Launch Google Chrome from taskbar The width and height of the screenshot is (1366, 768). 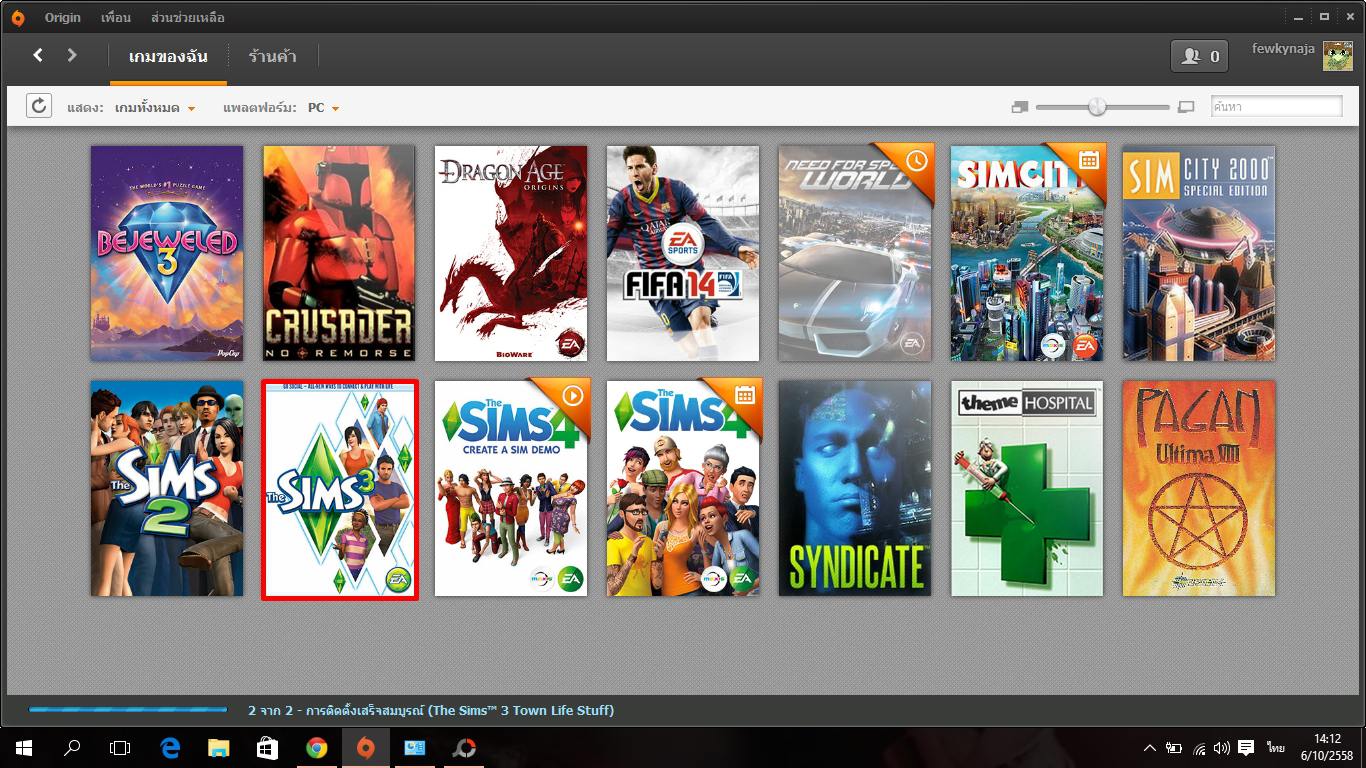pos(316,748)
